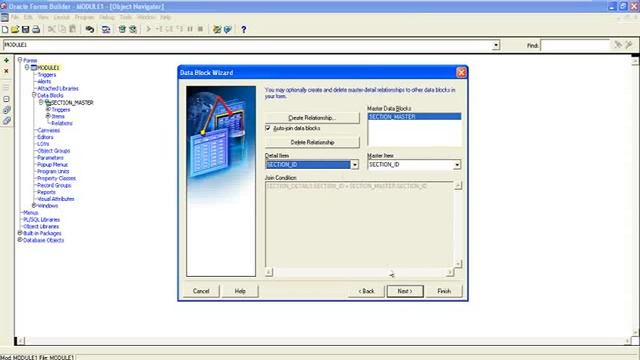
Task: Open the Tools menu
Action: [x=126, y=17]
